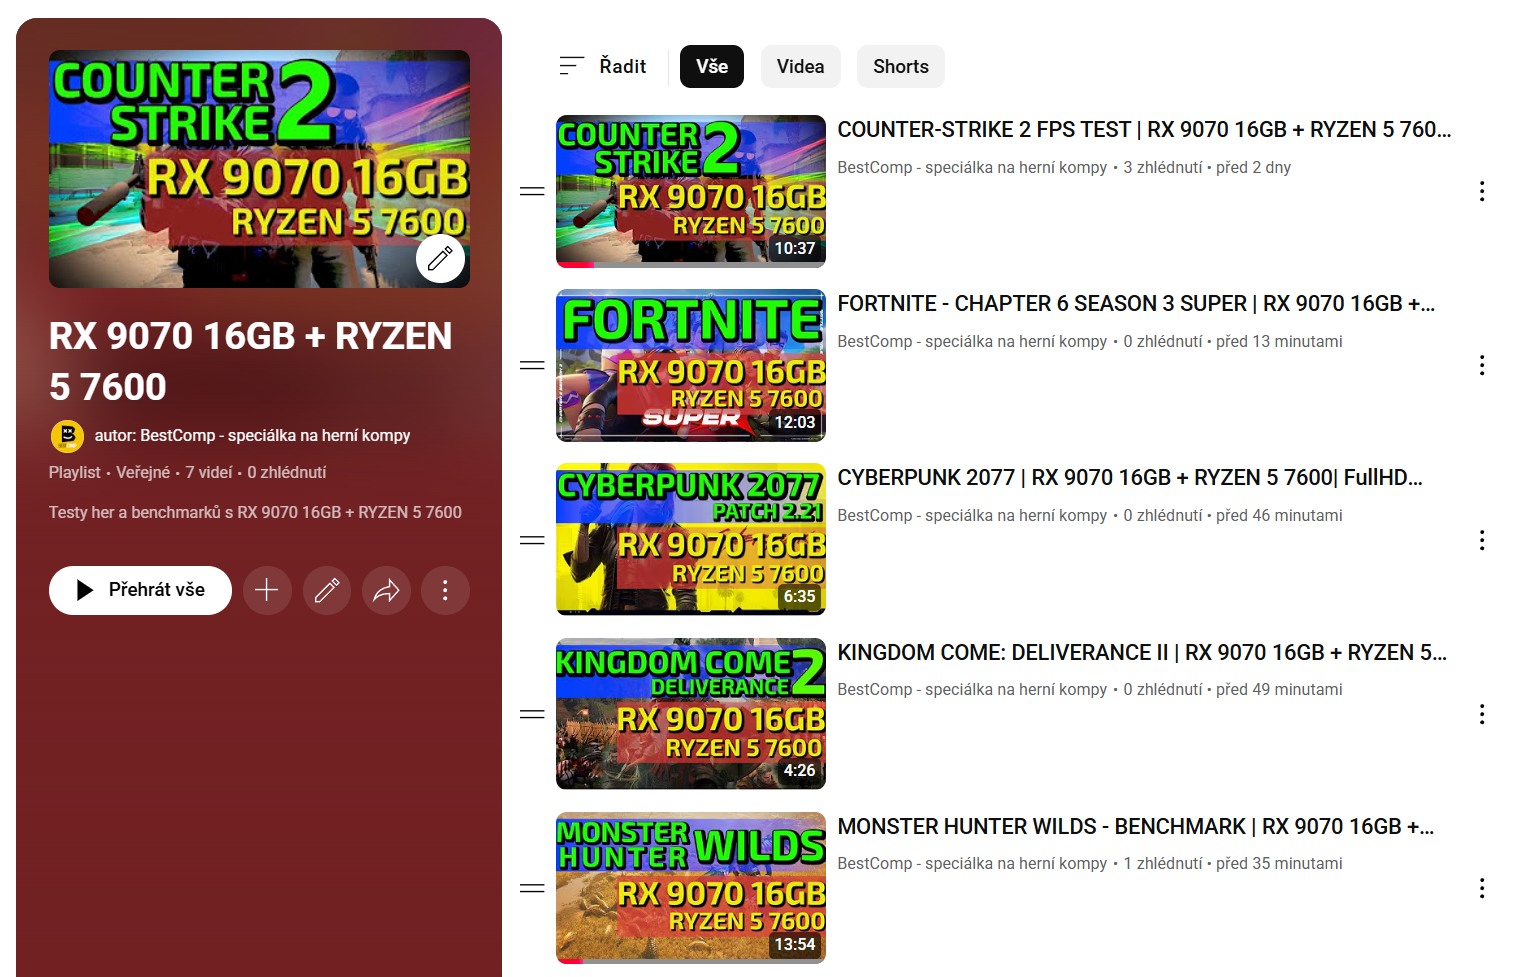Click Kingdom Come Deliverance 2 thumbnail
This screenshot has height=977, width=1533.
(x=691, y=714)
